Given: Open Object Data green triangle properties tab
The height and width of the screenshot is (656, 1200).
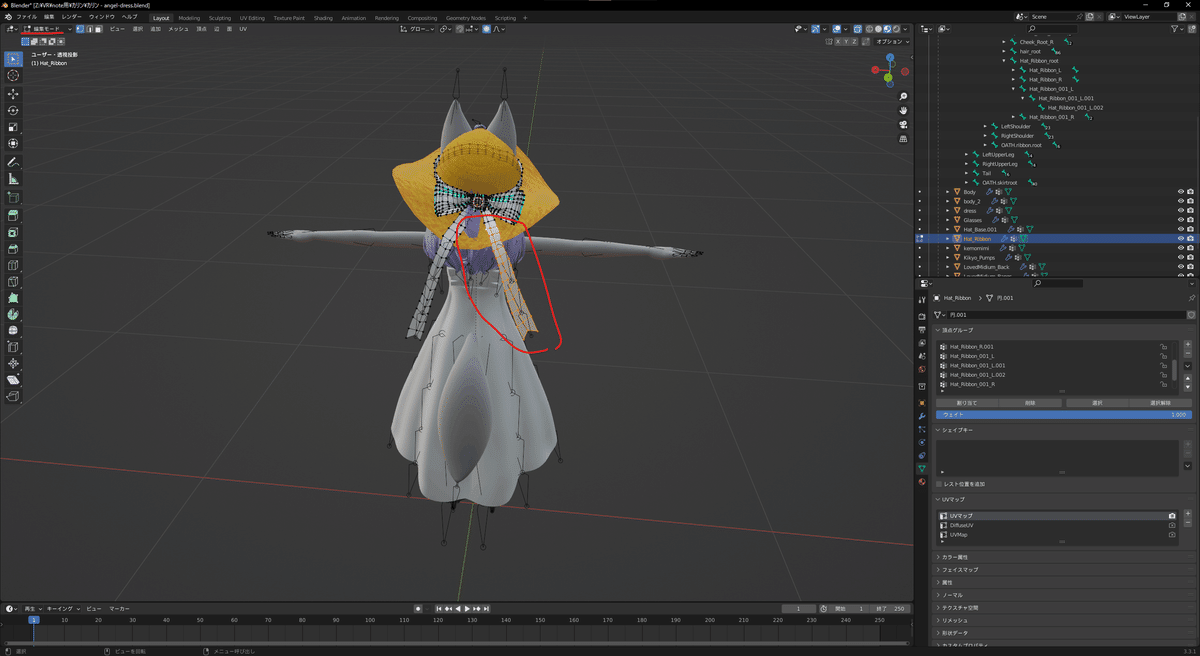Looking at the screenshot, I should (x=922, y=468).
